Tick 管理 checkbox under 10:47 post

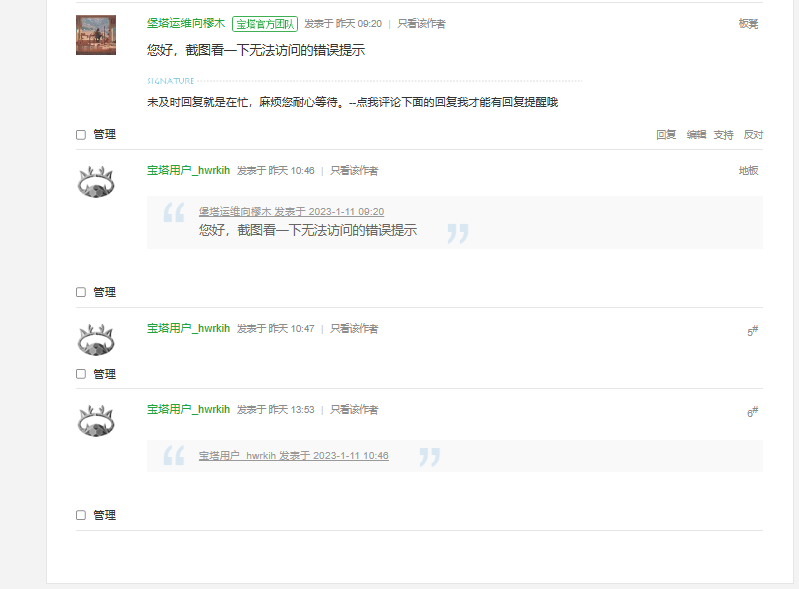point(81,374)
